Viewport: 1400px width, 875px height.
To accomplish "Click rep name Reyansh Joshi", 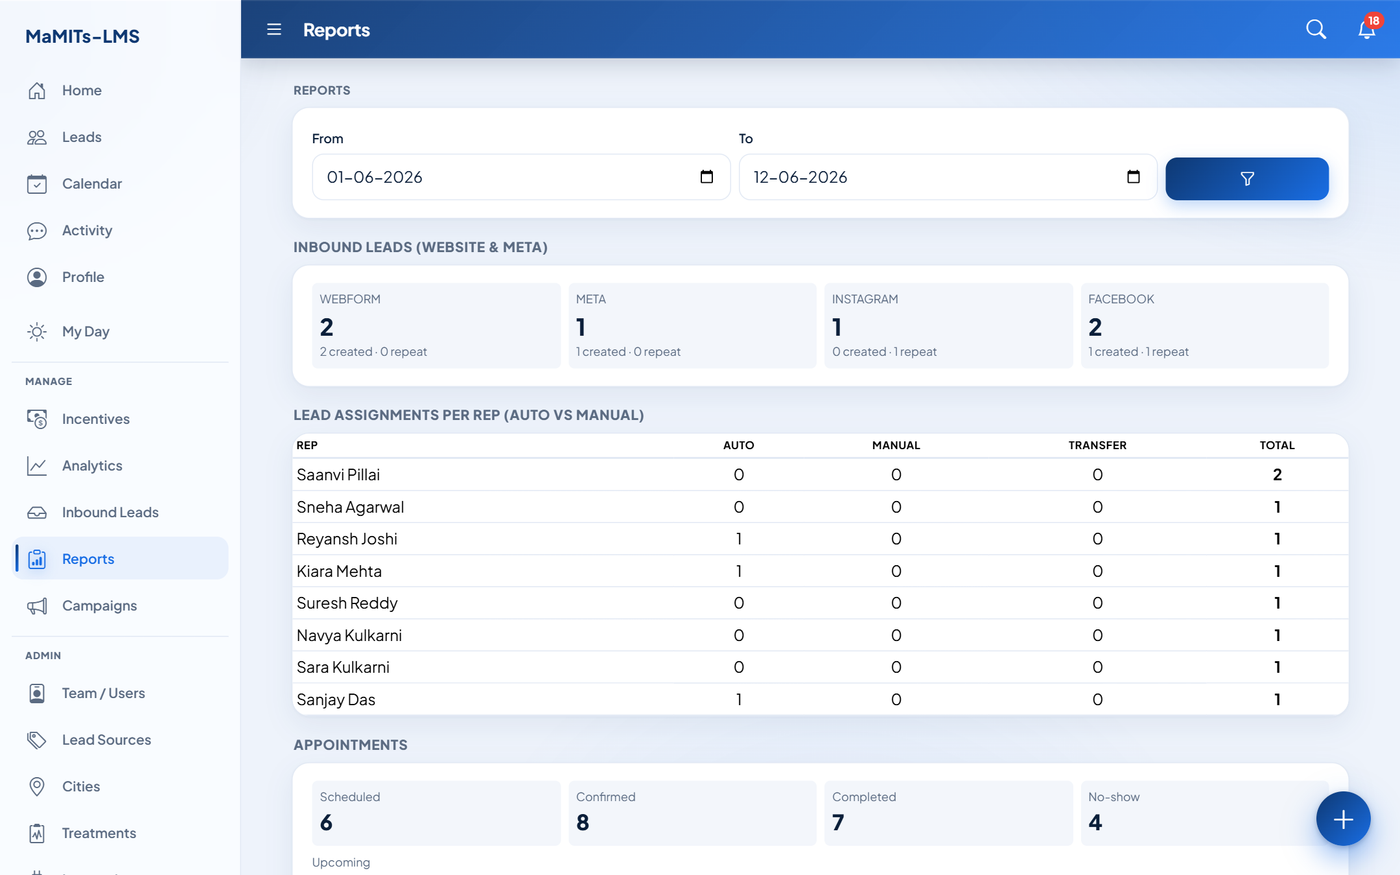I will [x=347, y=539].
